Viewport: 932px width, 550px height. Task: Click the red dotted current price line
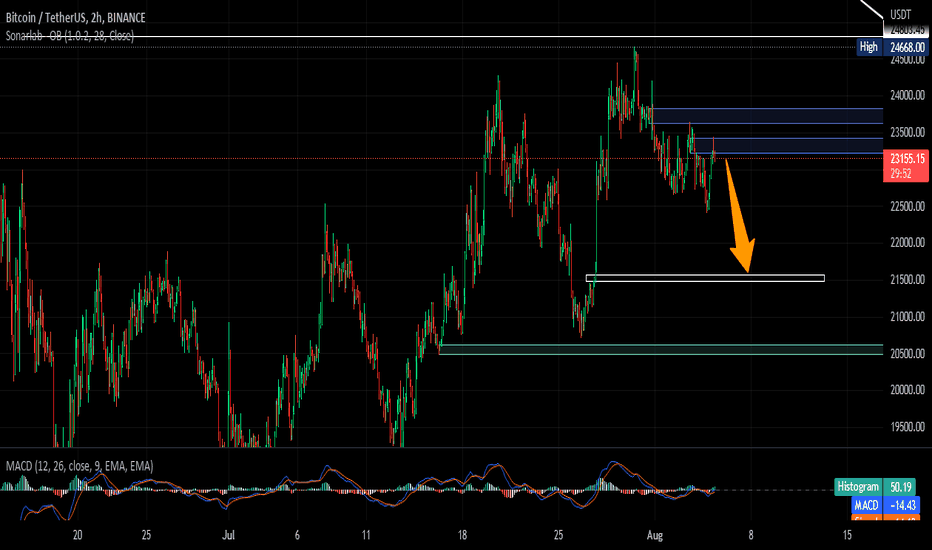coord(441,159)
